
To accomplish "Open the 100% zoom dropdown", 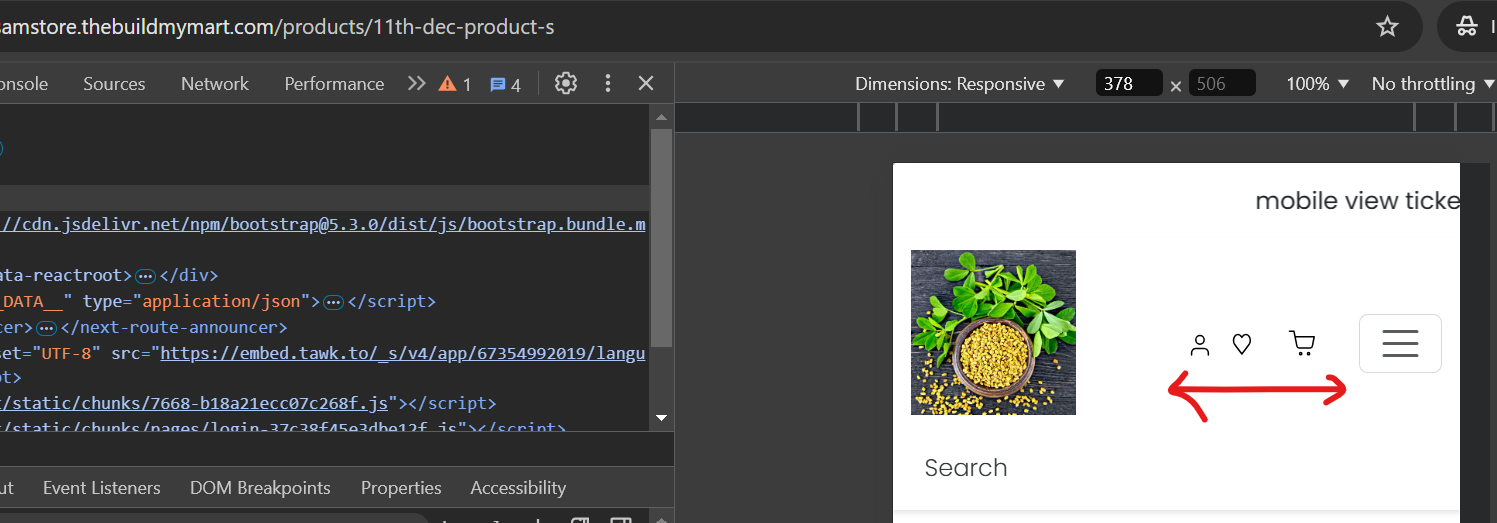I will (x=1318, y=84).
